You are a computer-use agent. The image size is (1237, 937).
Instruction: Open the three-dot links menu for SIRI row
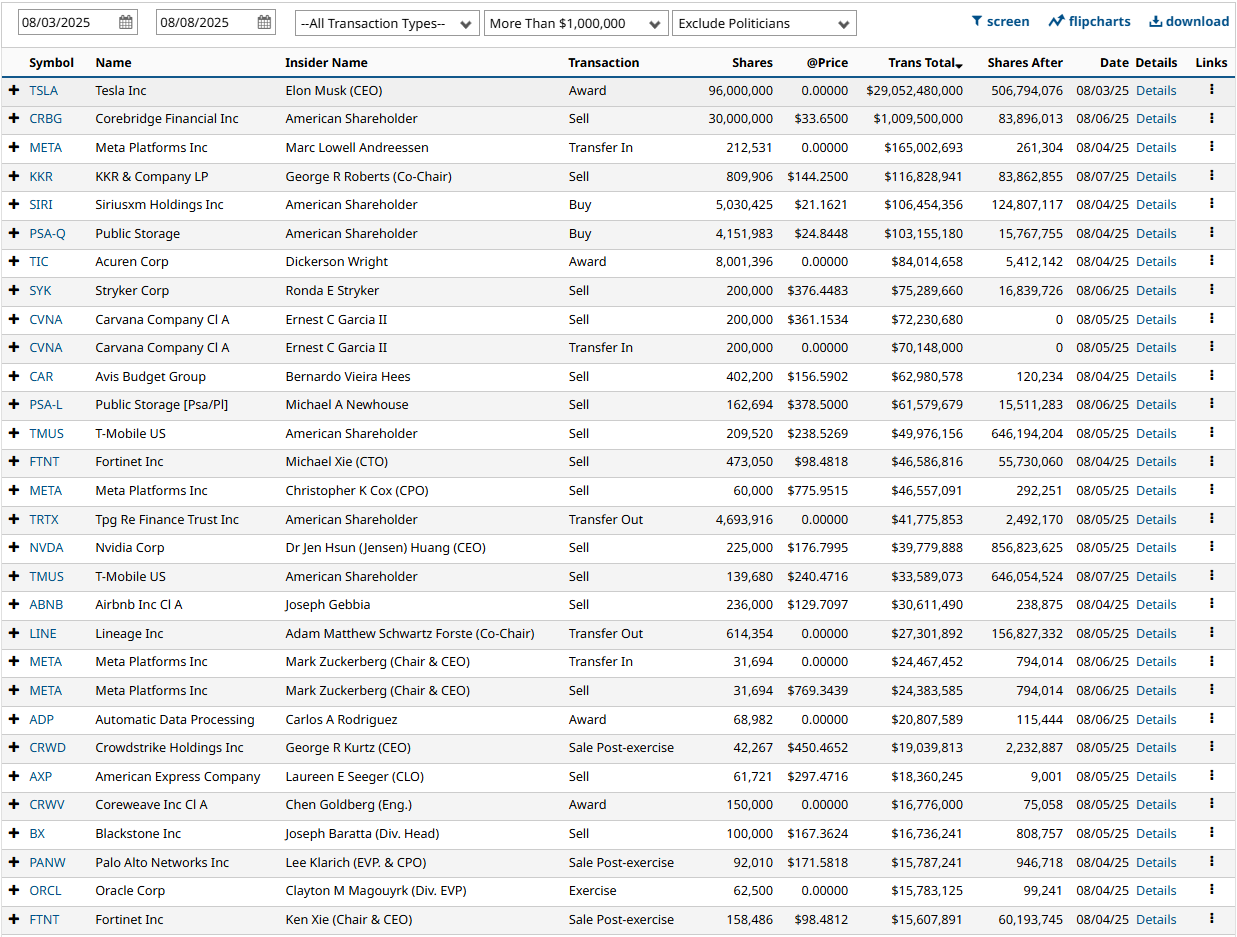1211,204
